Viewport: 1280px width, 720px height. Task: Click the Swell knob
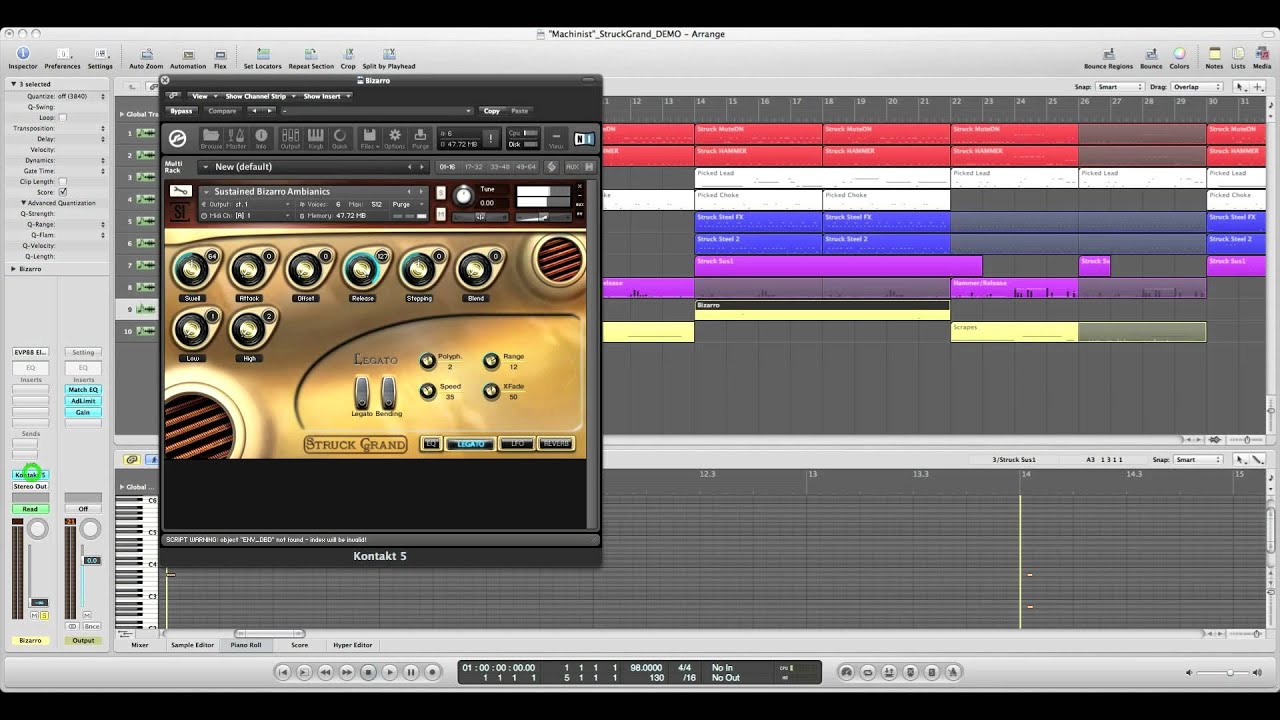(x=192, y=269)
